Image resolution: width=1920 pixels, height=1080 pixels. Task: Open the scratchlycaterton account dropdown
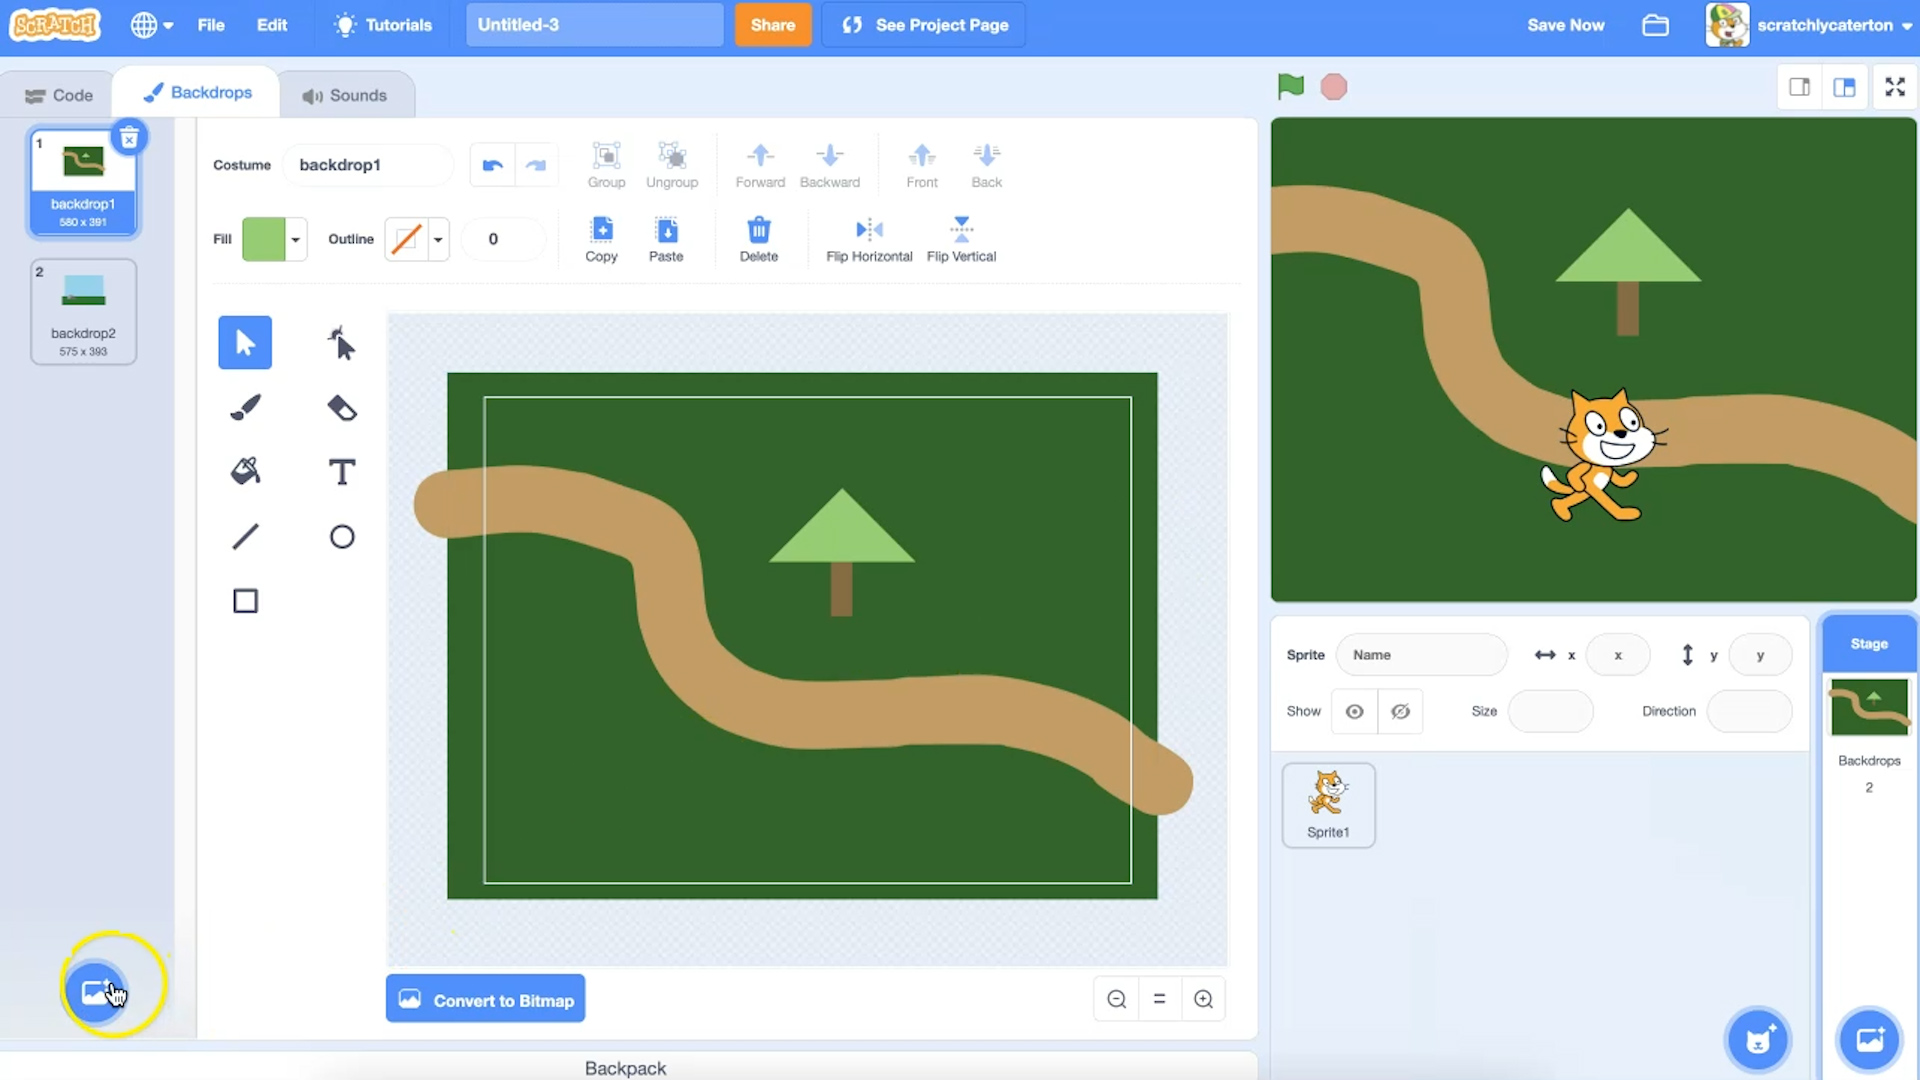pyautogui.click(x=1809, y=25)
